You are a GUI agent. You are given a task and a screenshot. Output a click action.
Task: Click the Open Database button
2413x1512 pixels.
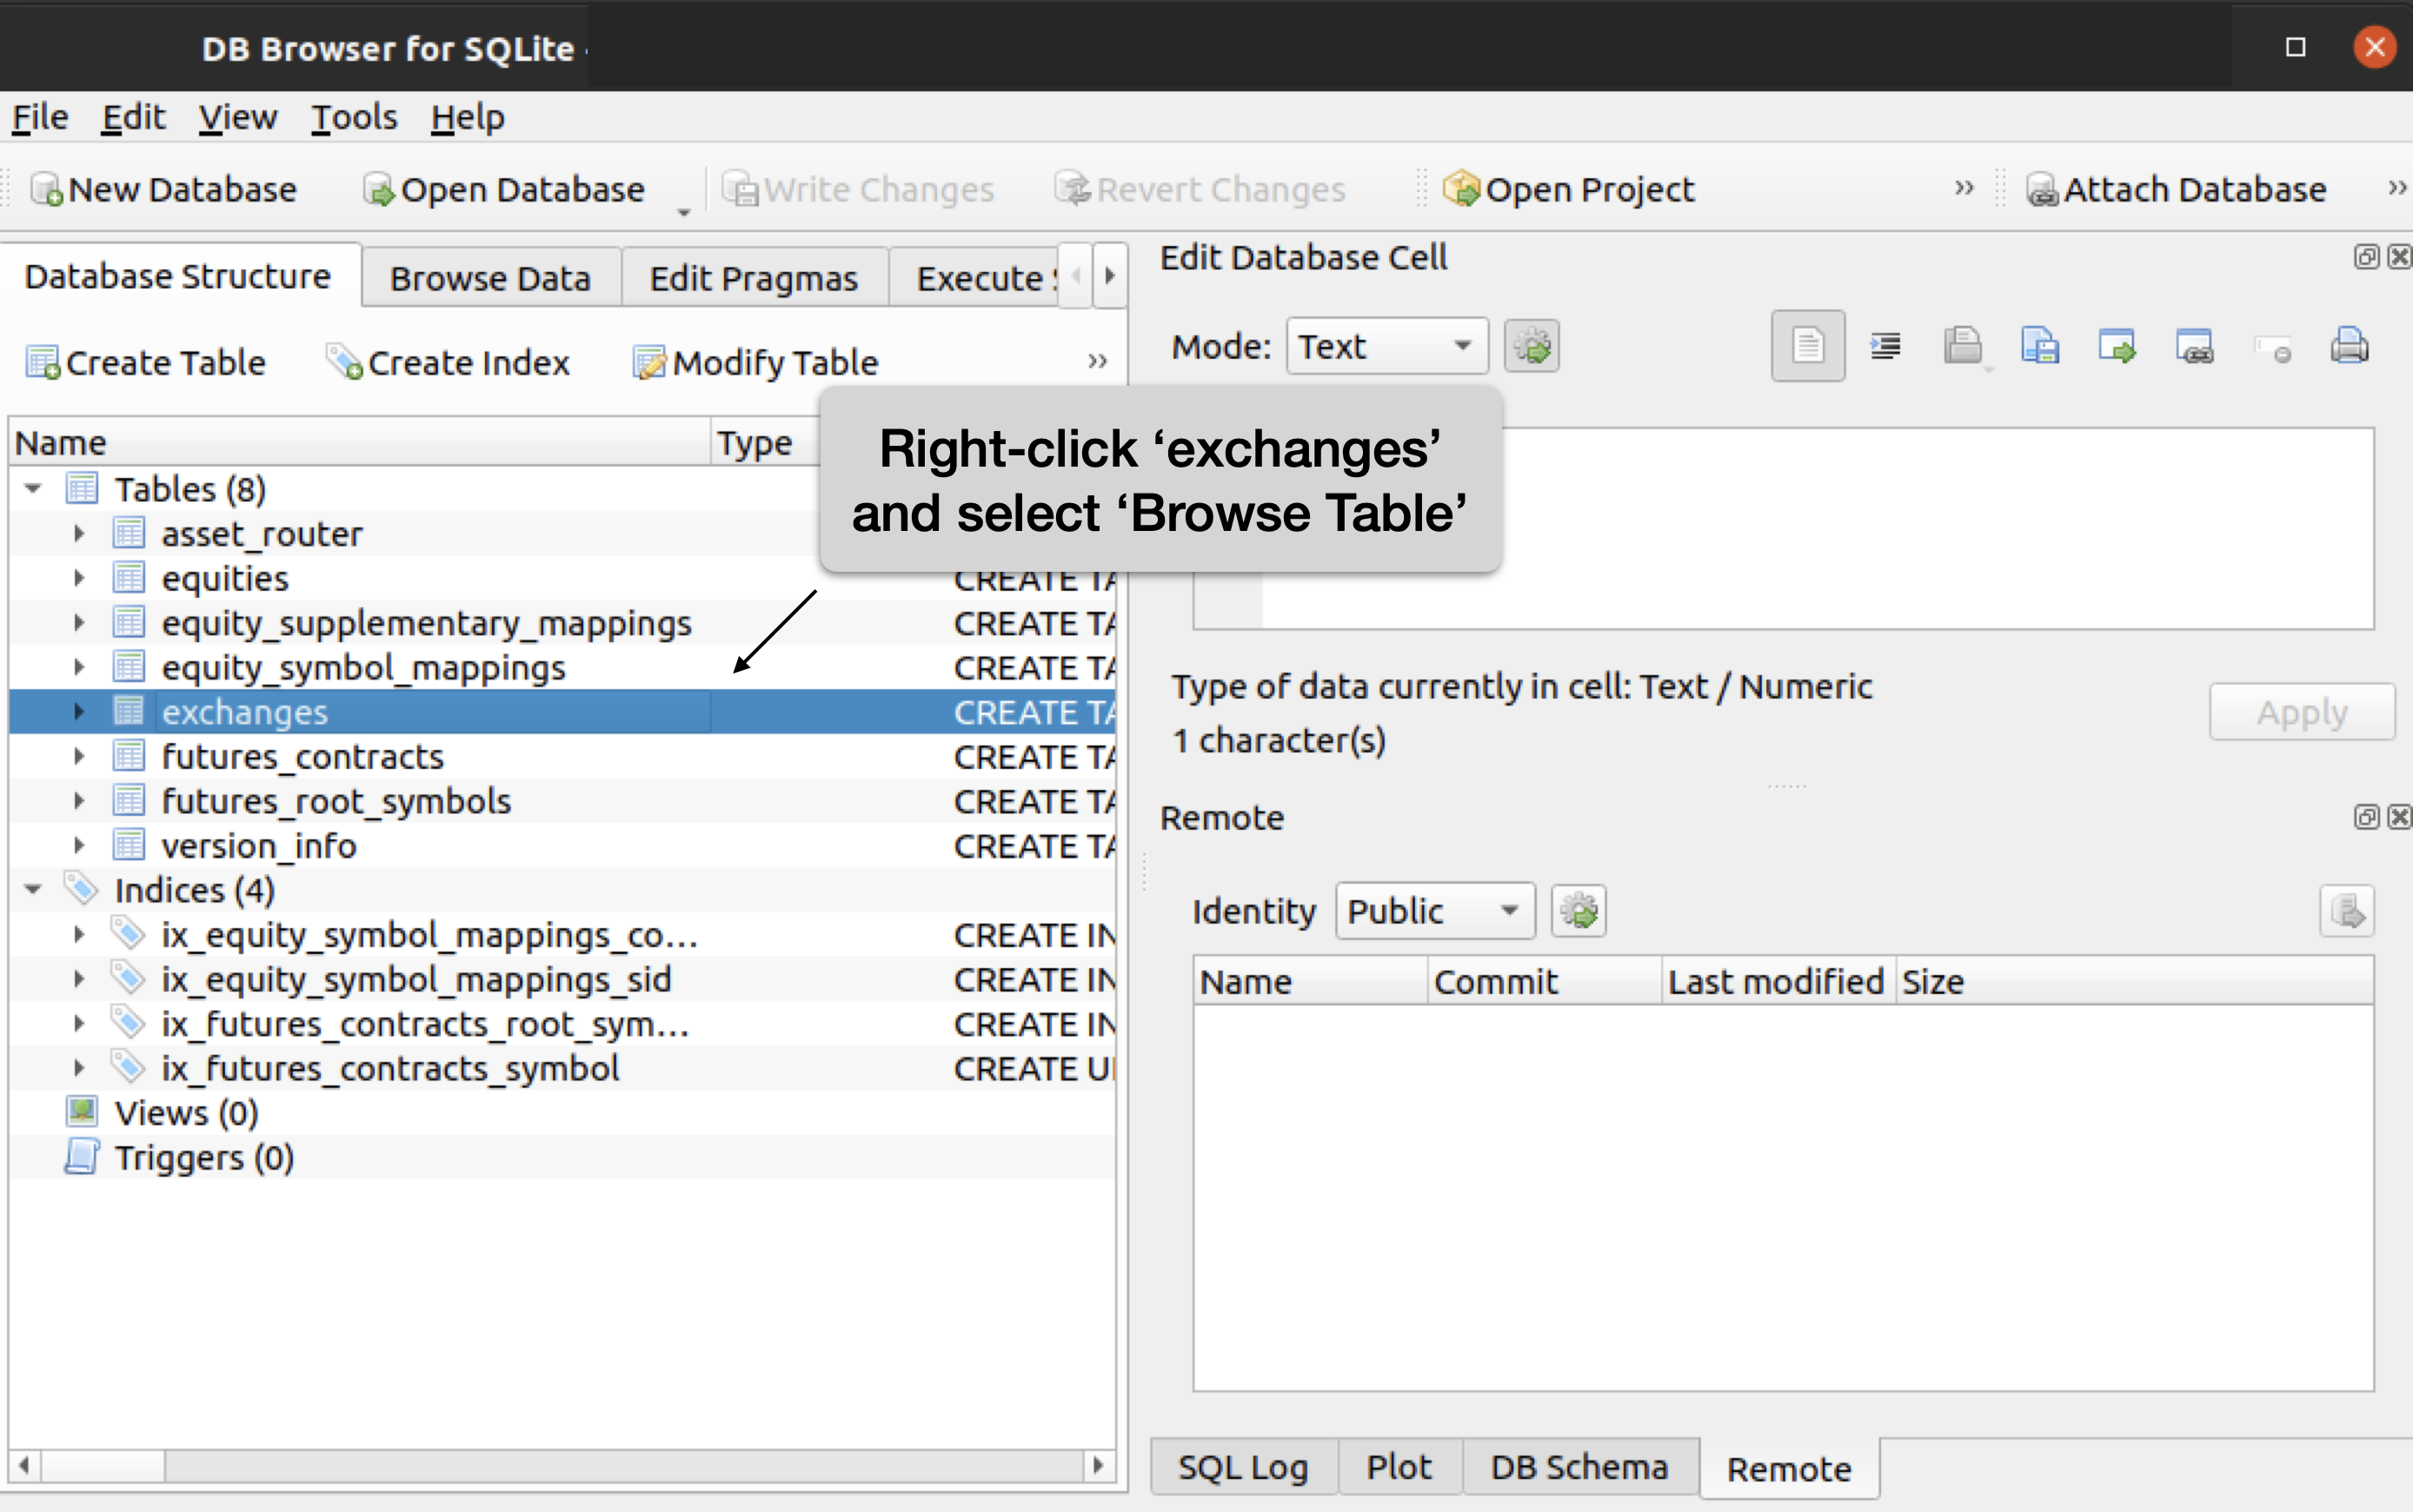[x=505, y=189]
